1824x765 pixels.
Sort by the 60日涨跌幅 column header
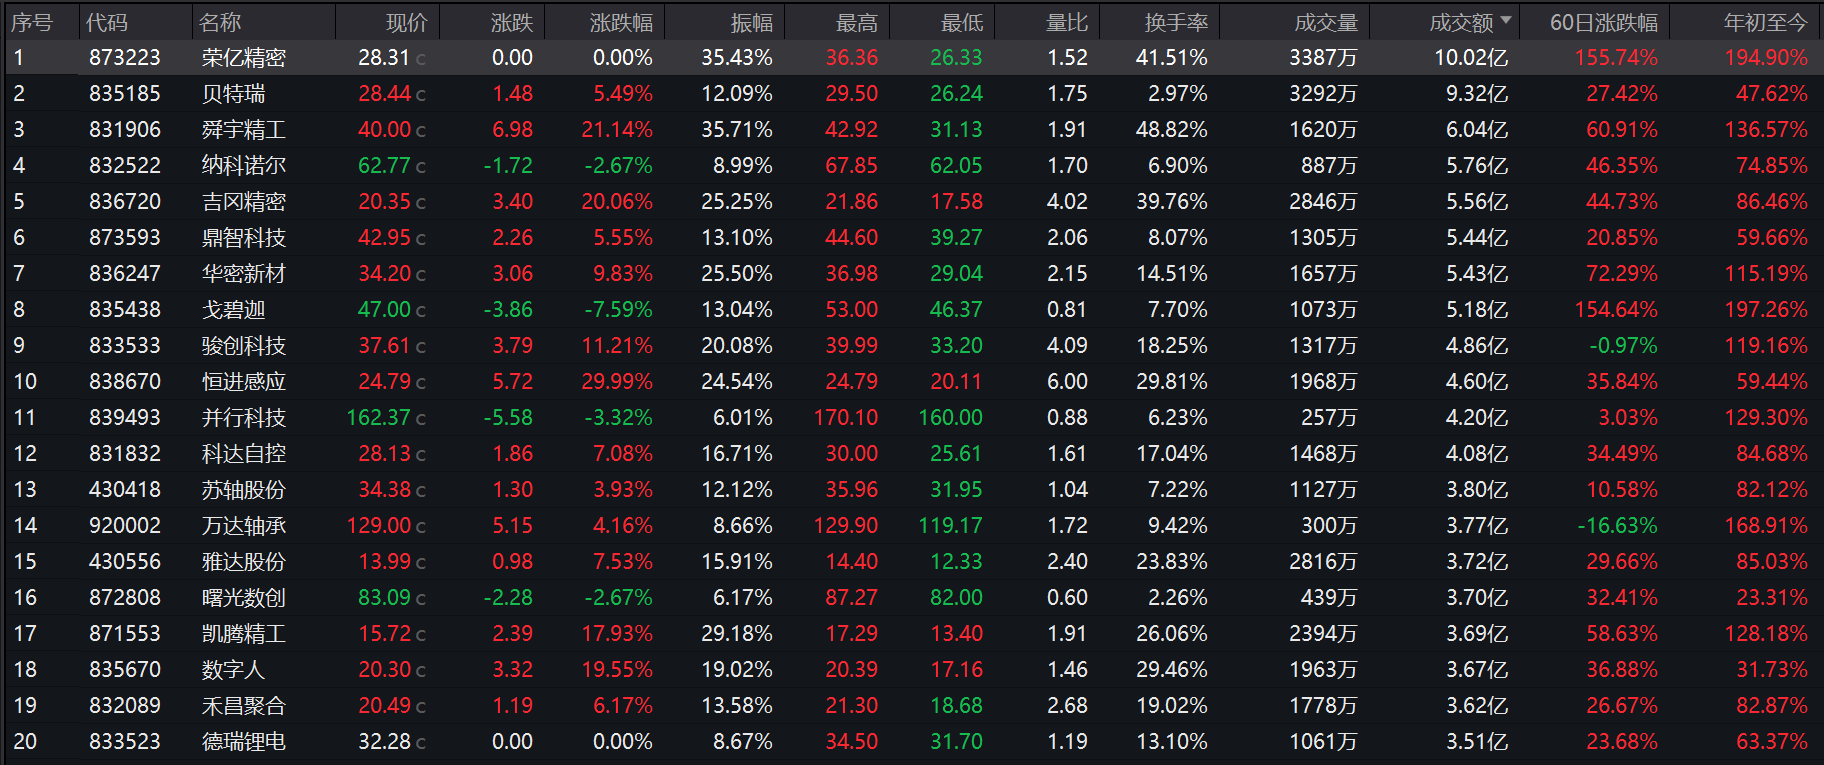1604,22
